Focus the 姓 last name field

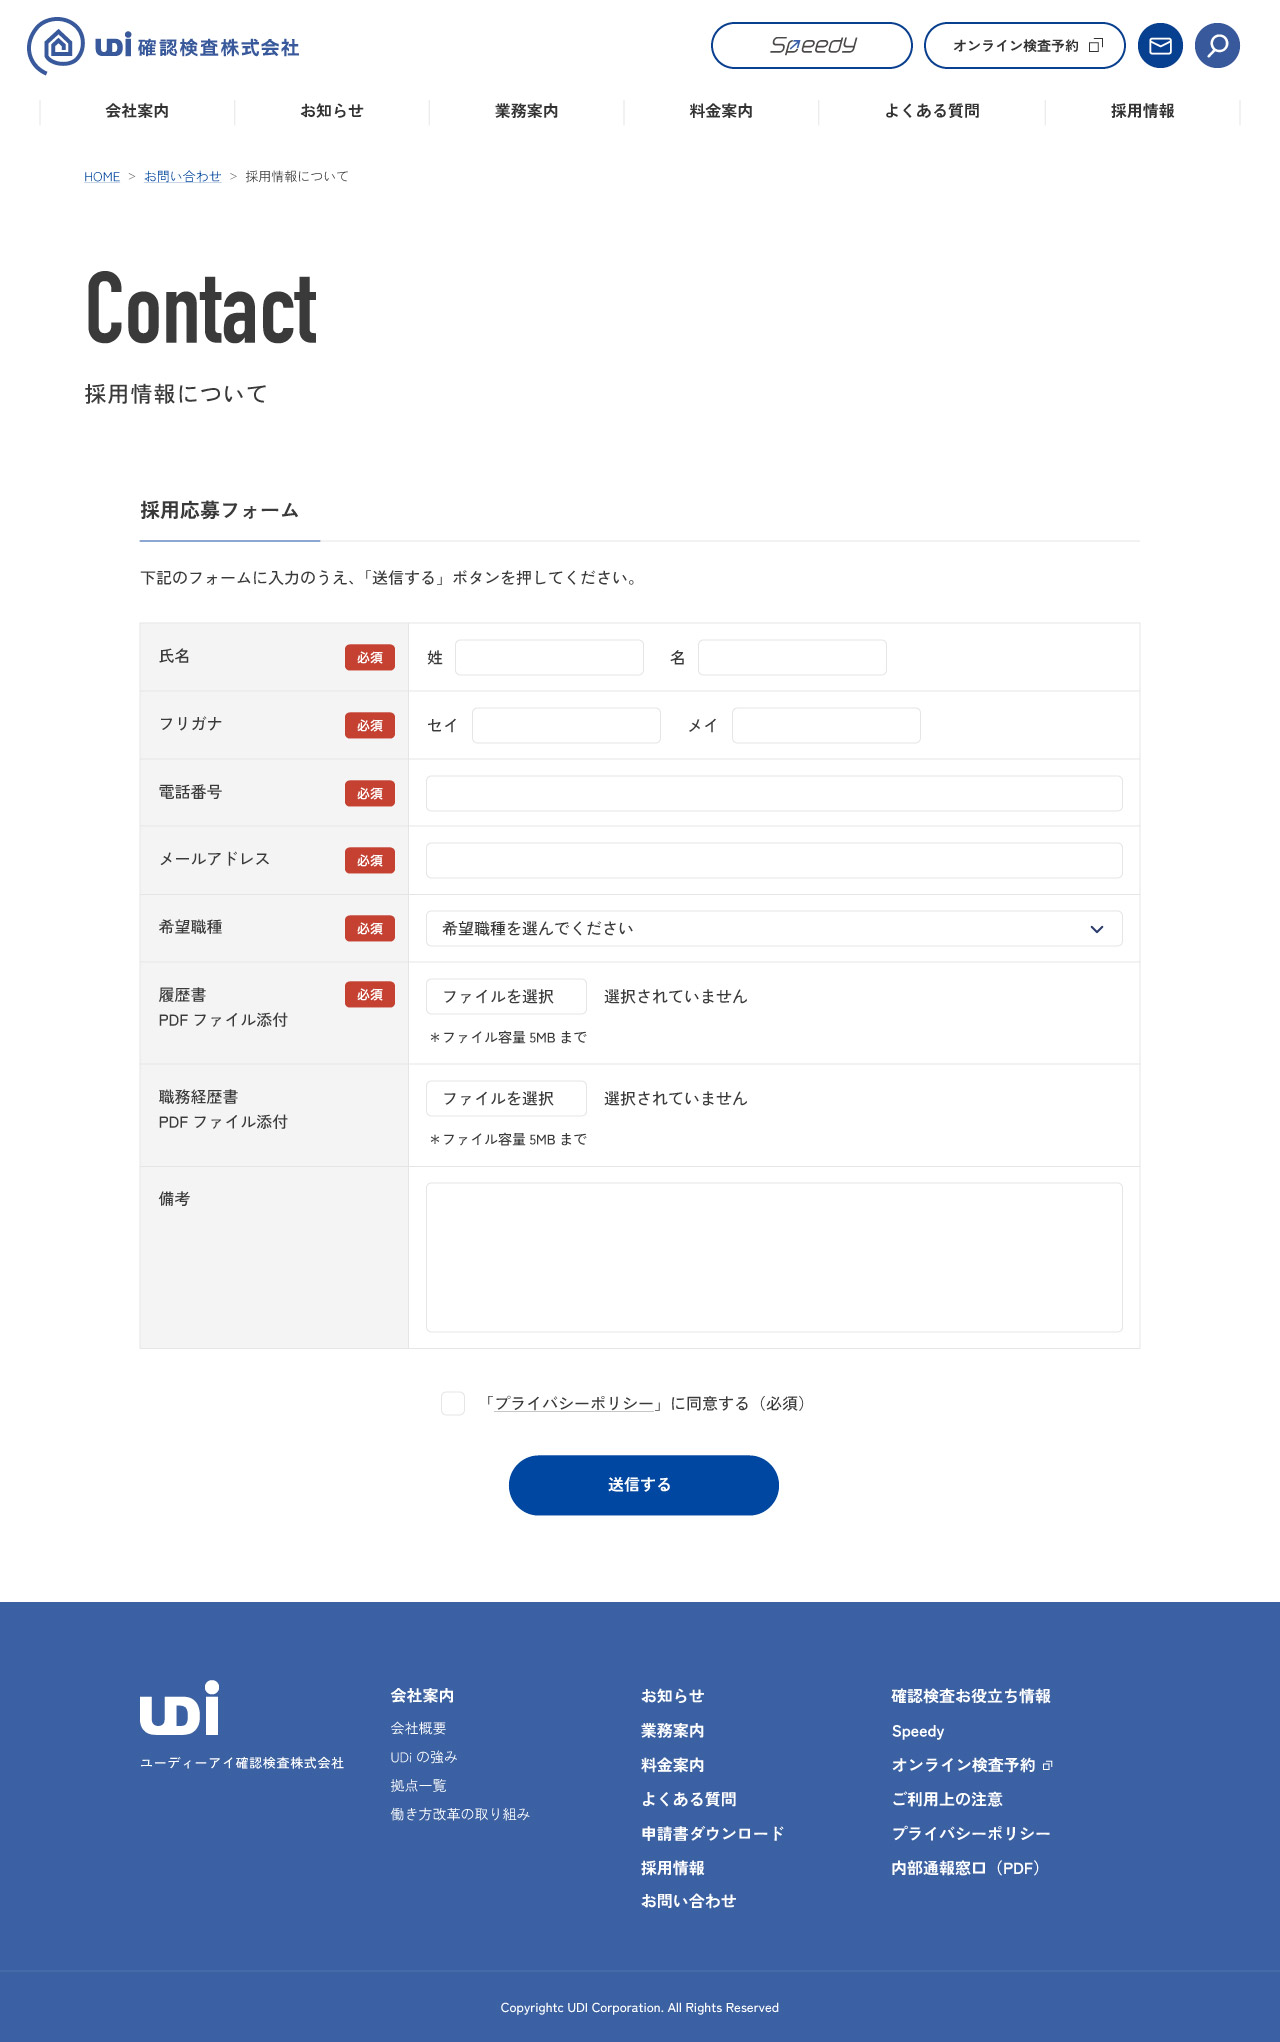pyautogui.click(x=549, y=658)
